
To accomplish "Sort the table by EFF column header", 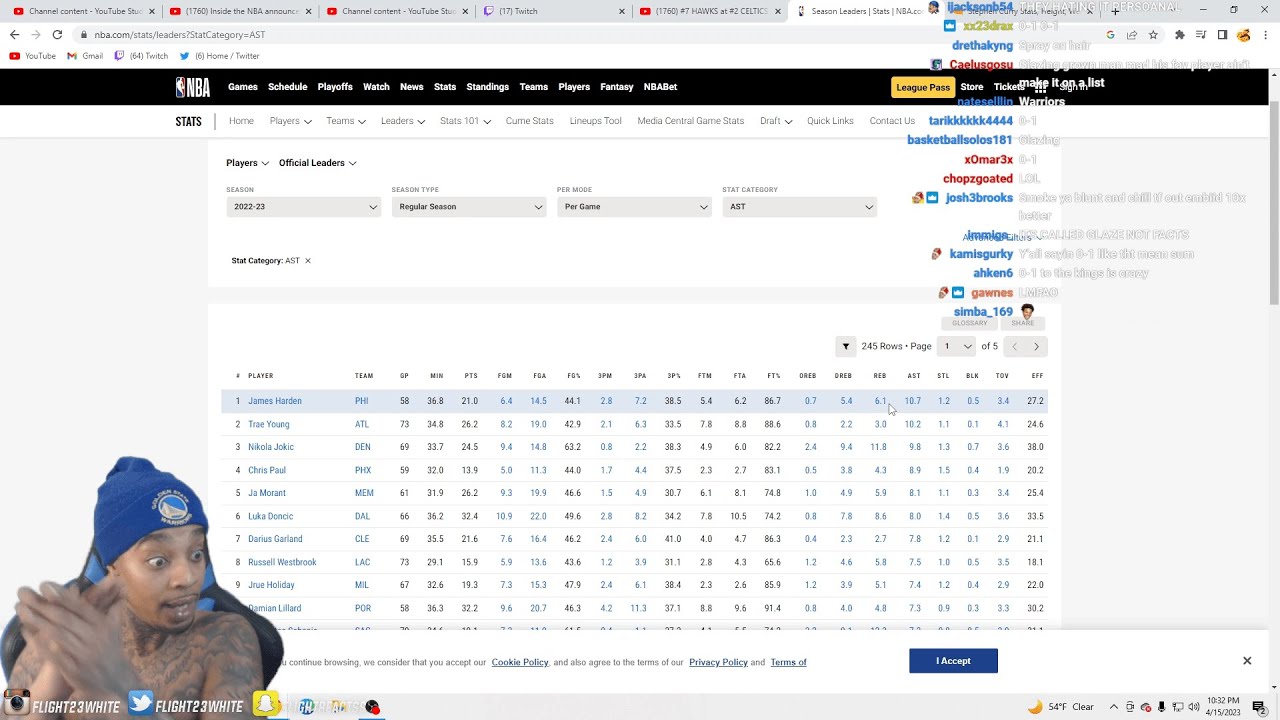I will (1037, 376).
